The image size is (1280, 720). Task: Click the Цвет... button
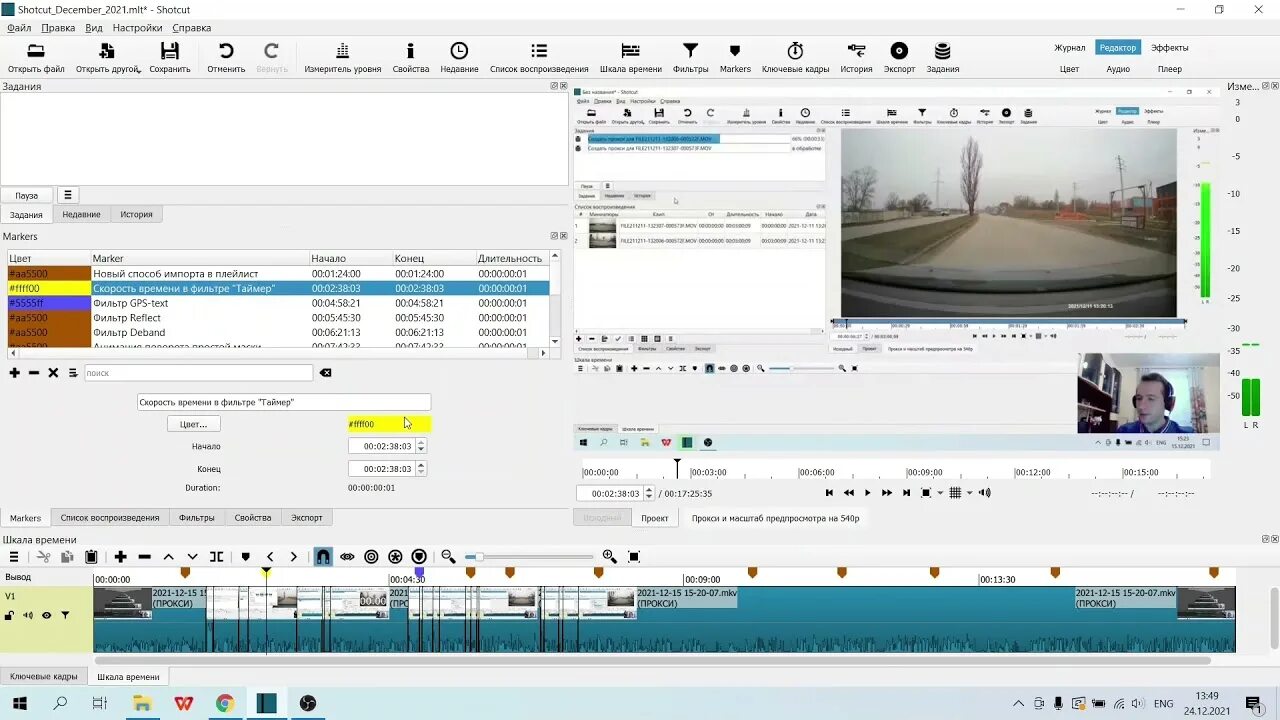pos(193,424)
